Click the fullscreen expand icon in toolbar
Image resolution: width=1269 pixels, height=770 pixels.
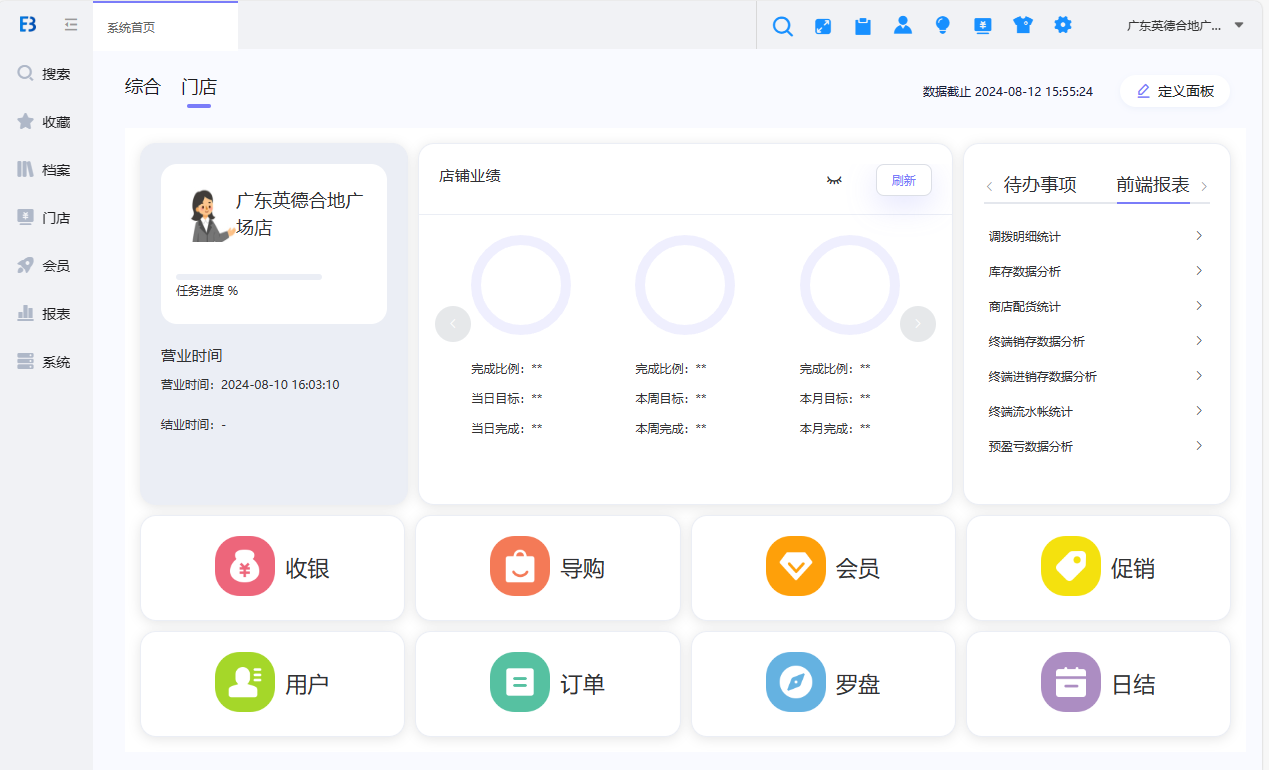(823, 27)
